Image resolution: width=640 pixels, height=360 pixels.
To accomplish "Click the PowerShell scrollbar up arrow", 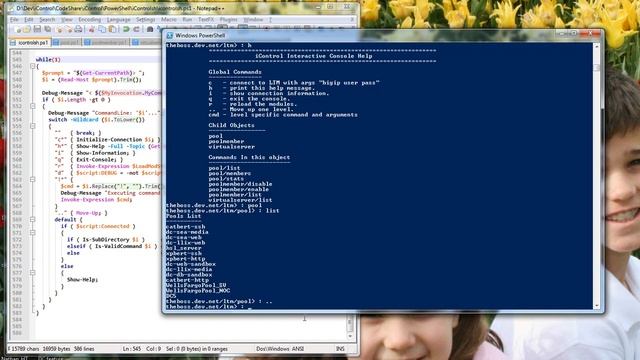I will coord(596,47).
